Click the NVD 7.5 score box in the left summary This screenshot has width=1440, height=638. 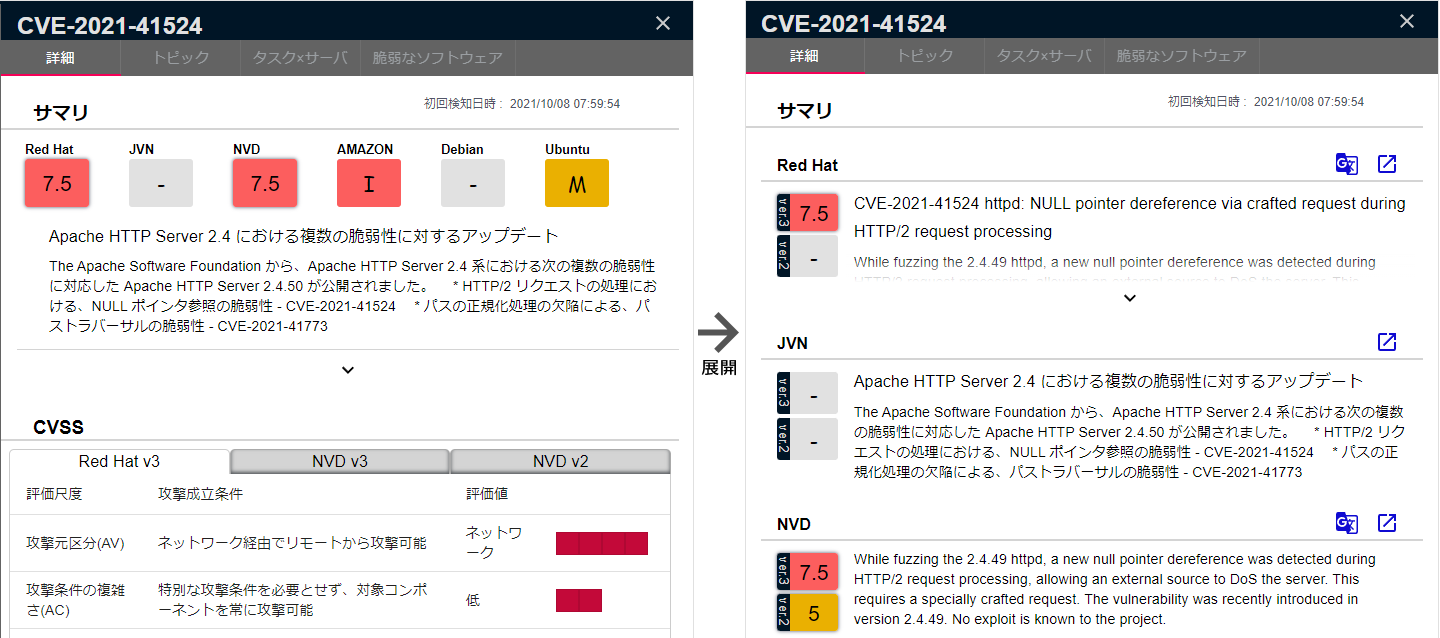point(265,183)
